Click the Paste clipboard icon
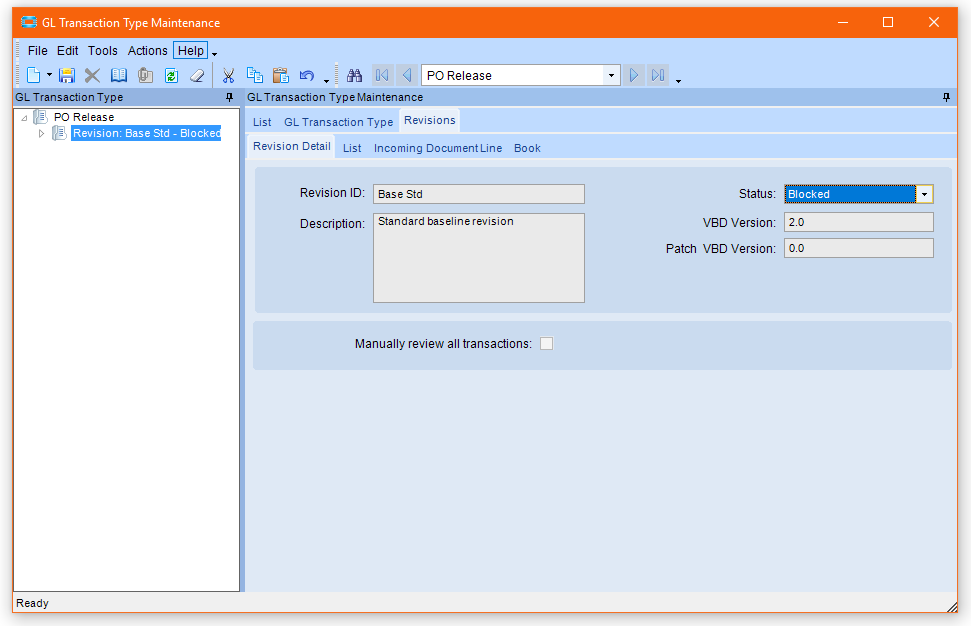The image size is (971, 626). (281, 75)
